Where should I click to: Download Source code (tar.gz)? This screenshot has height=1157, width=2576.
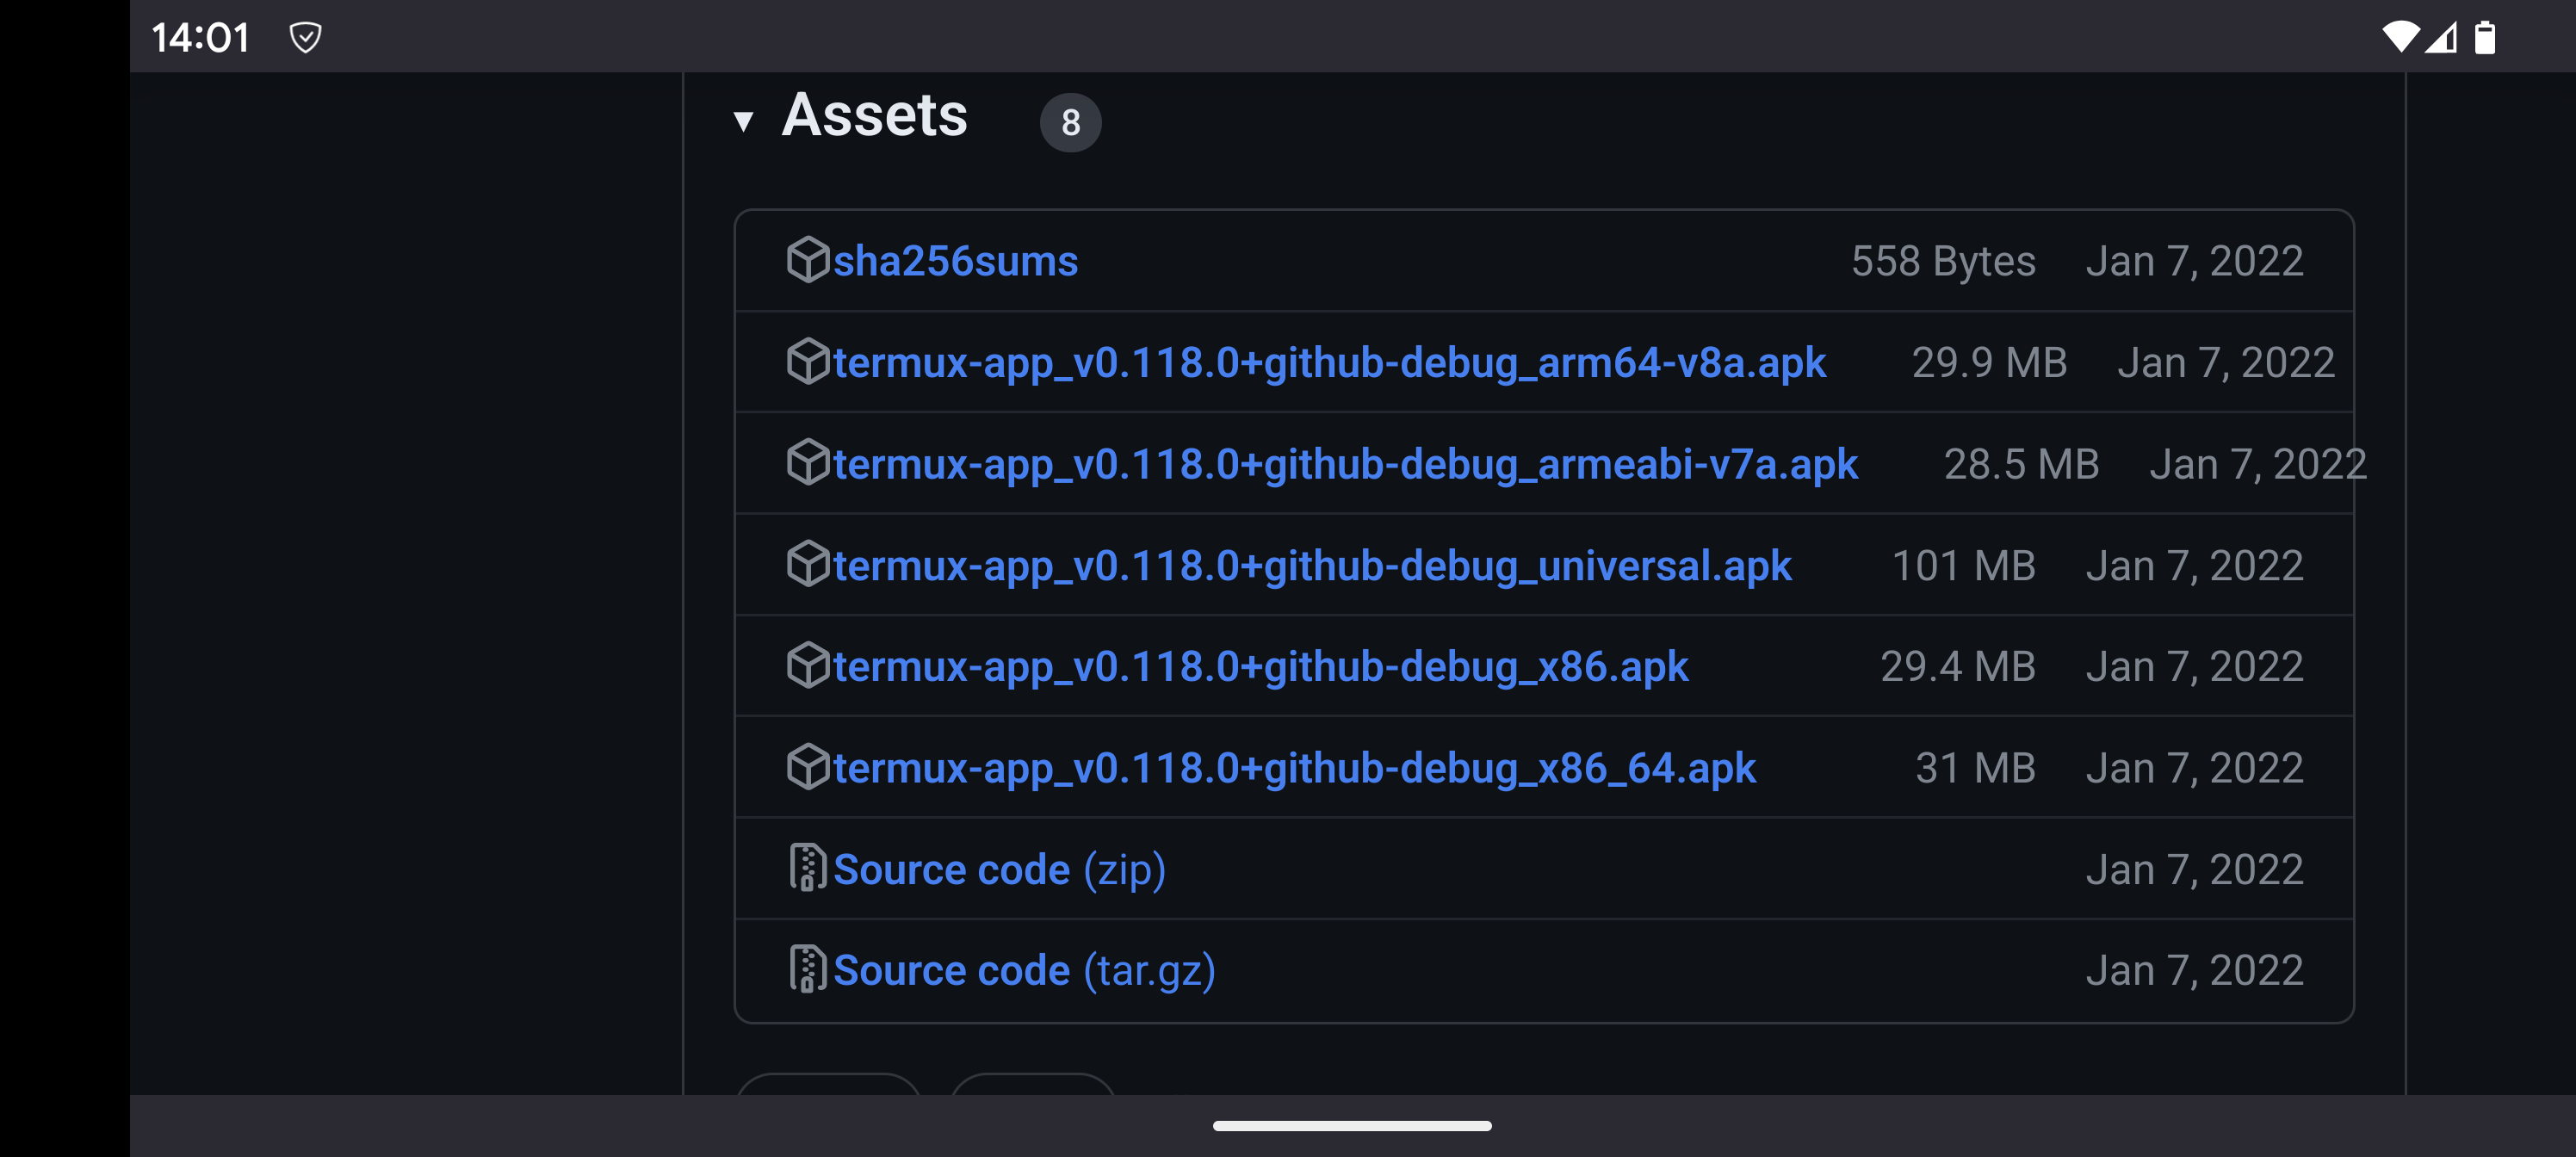(x=1024, y=970)
